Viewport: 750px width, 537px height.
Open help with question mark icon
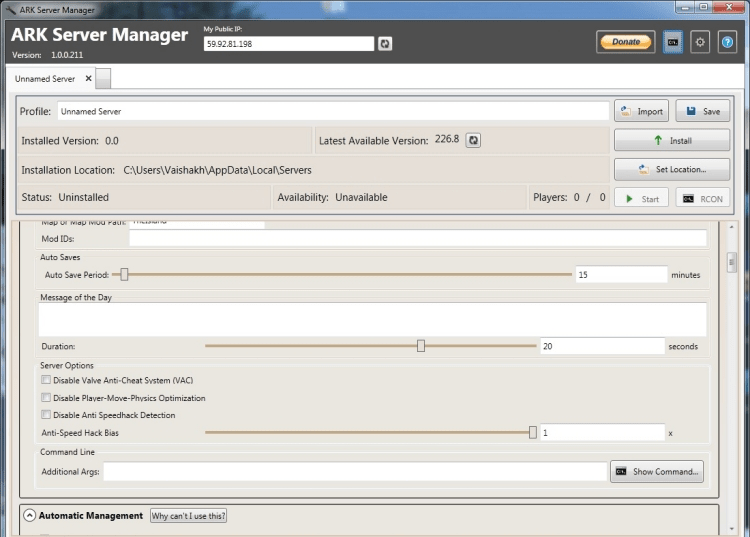click(727, 42)
